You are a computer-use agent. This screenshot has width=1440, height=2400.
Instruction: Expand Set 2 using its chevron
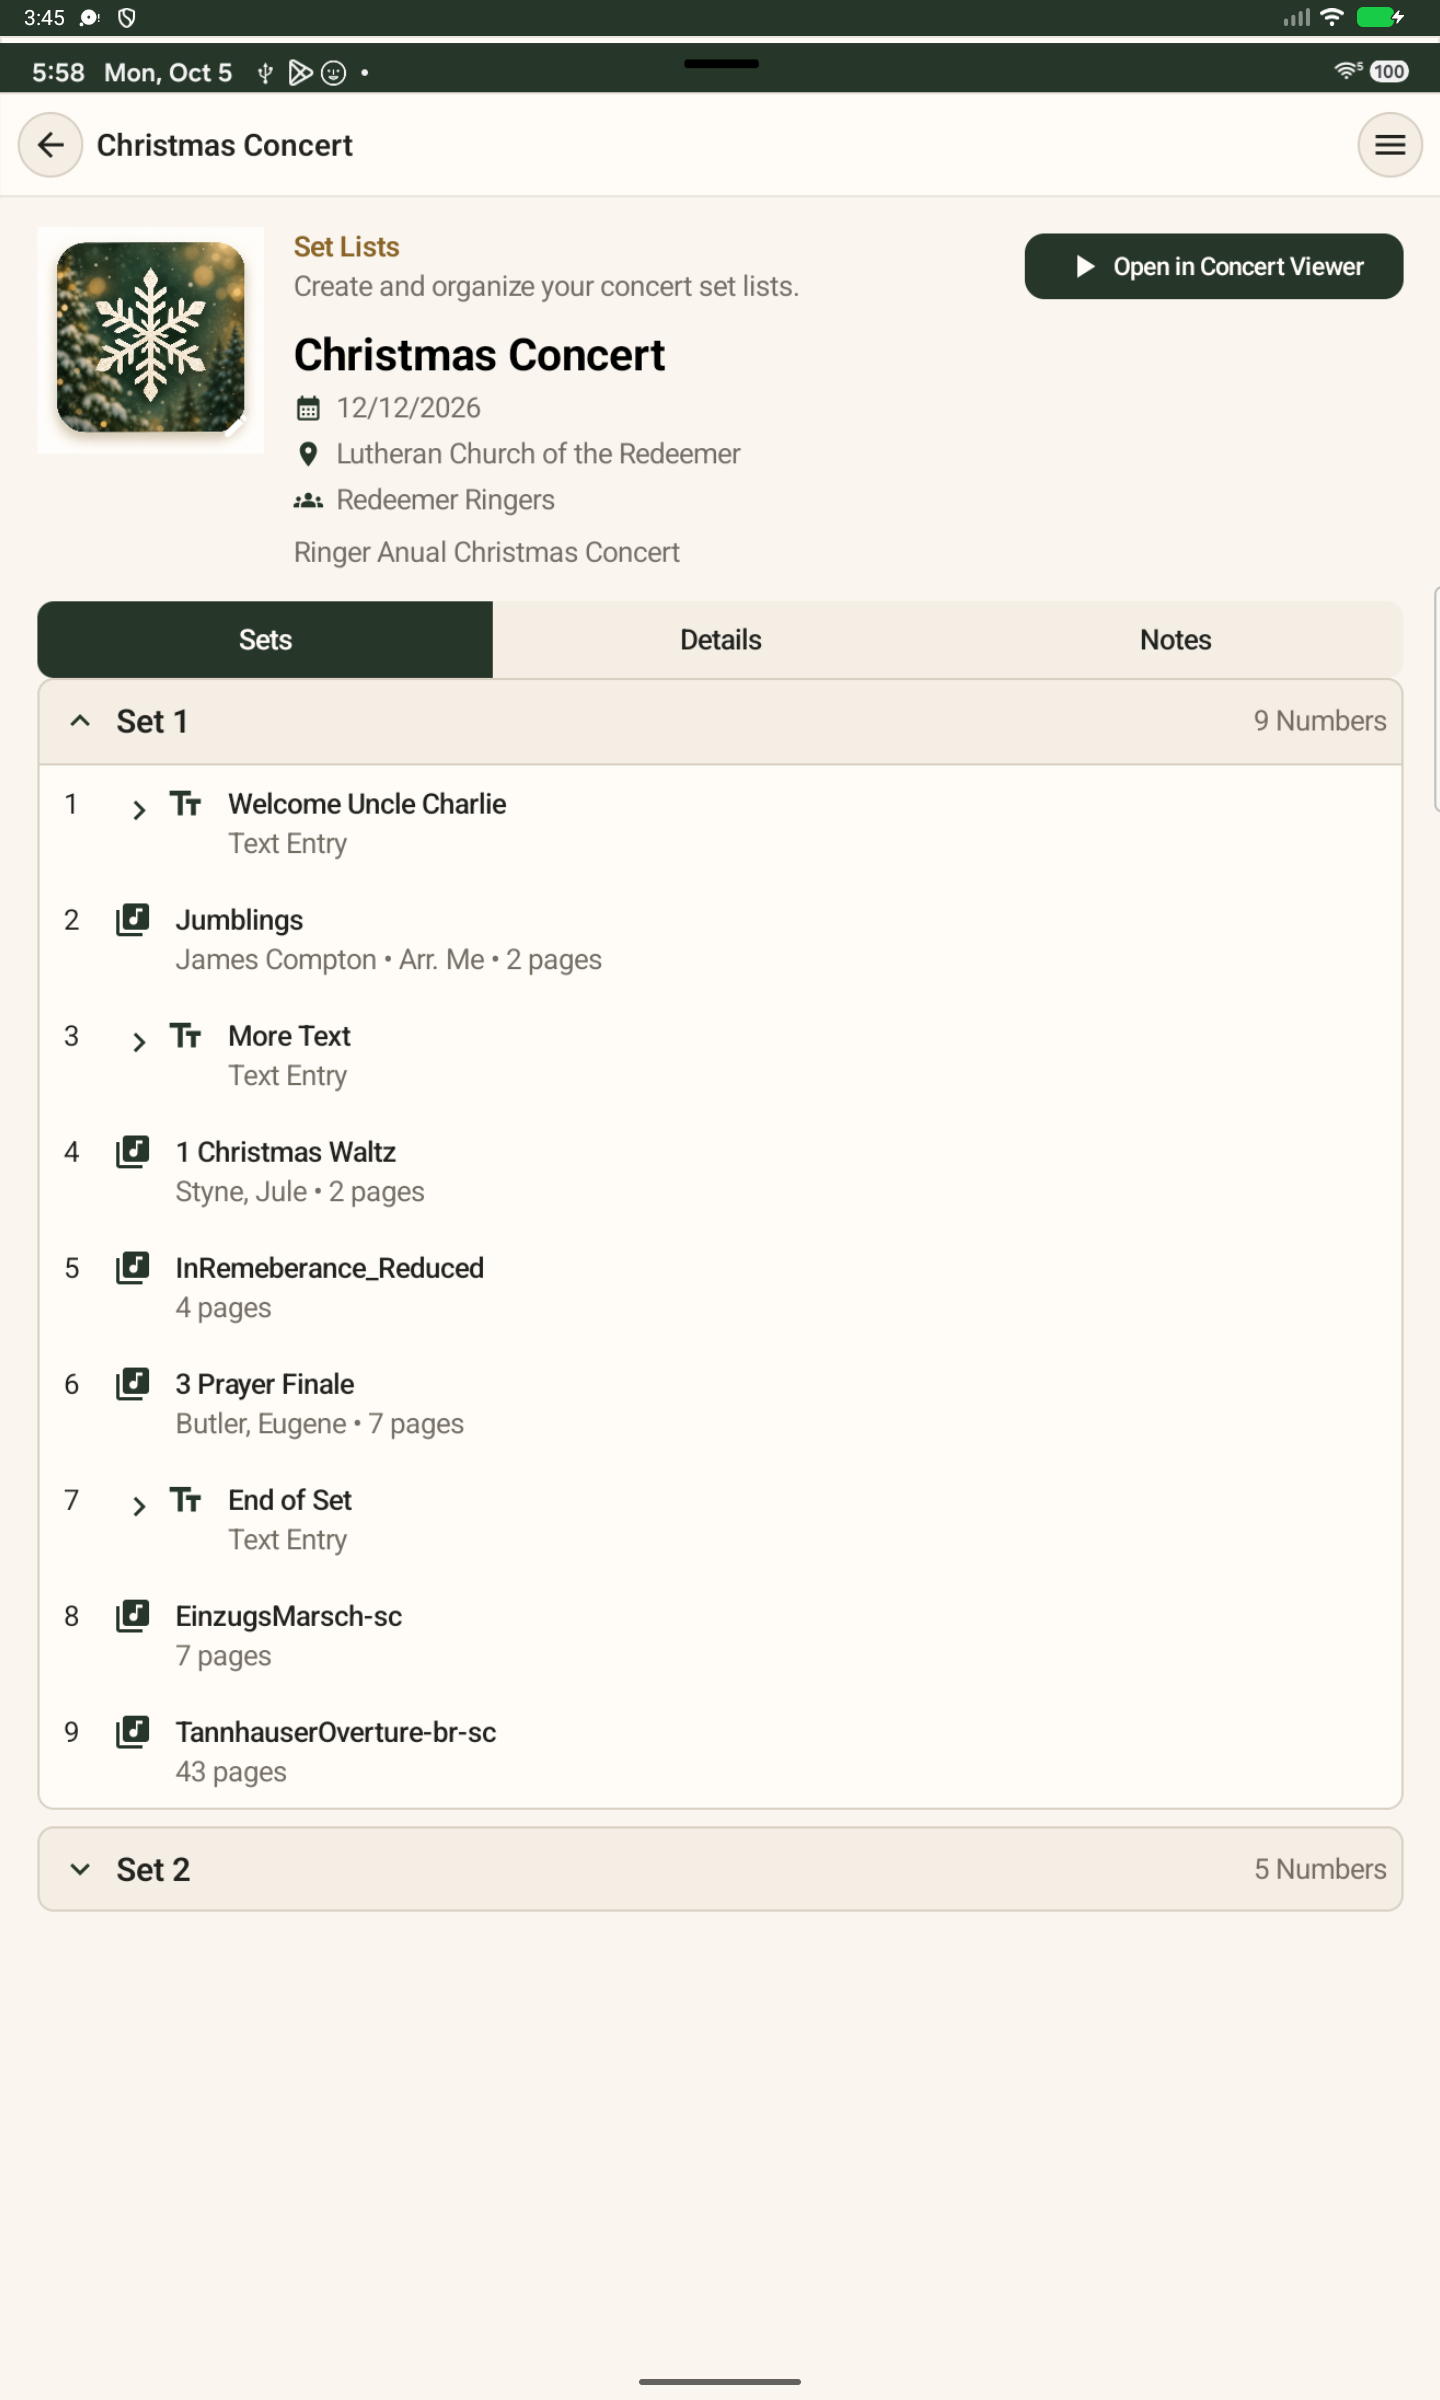[x=80, y=1869]
